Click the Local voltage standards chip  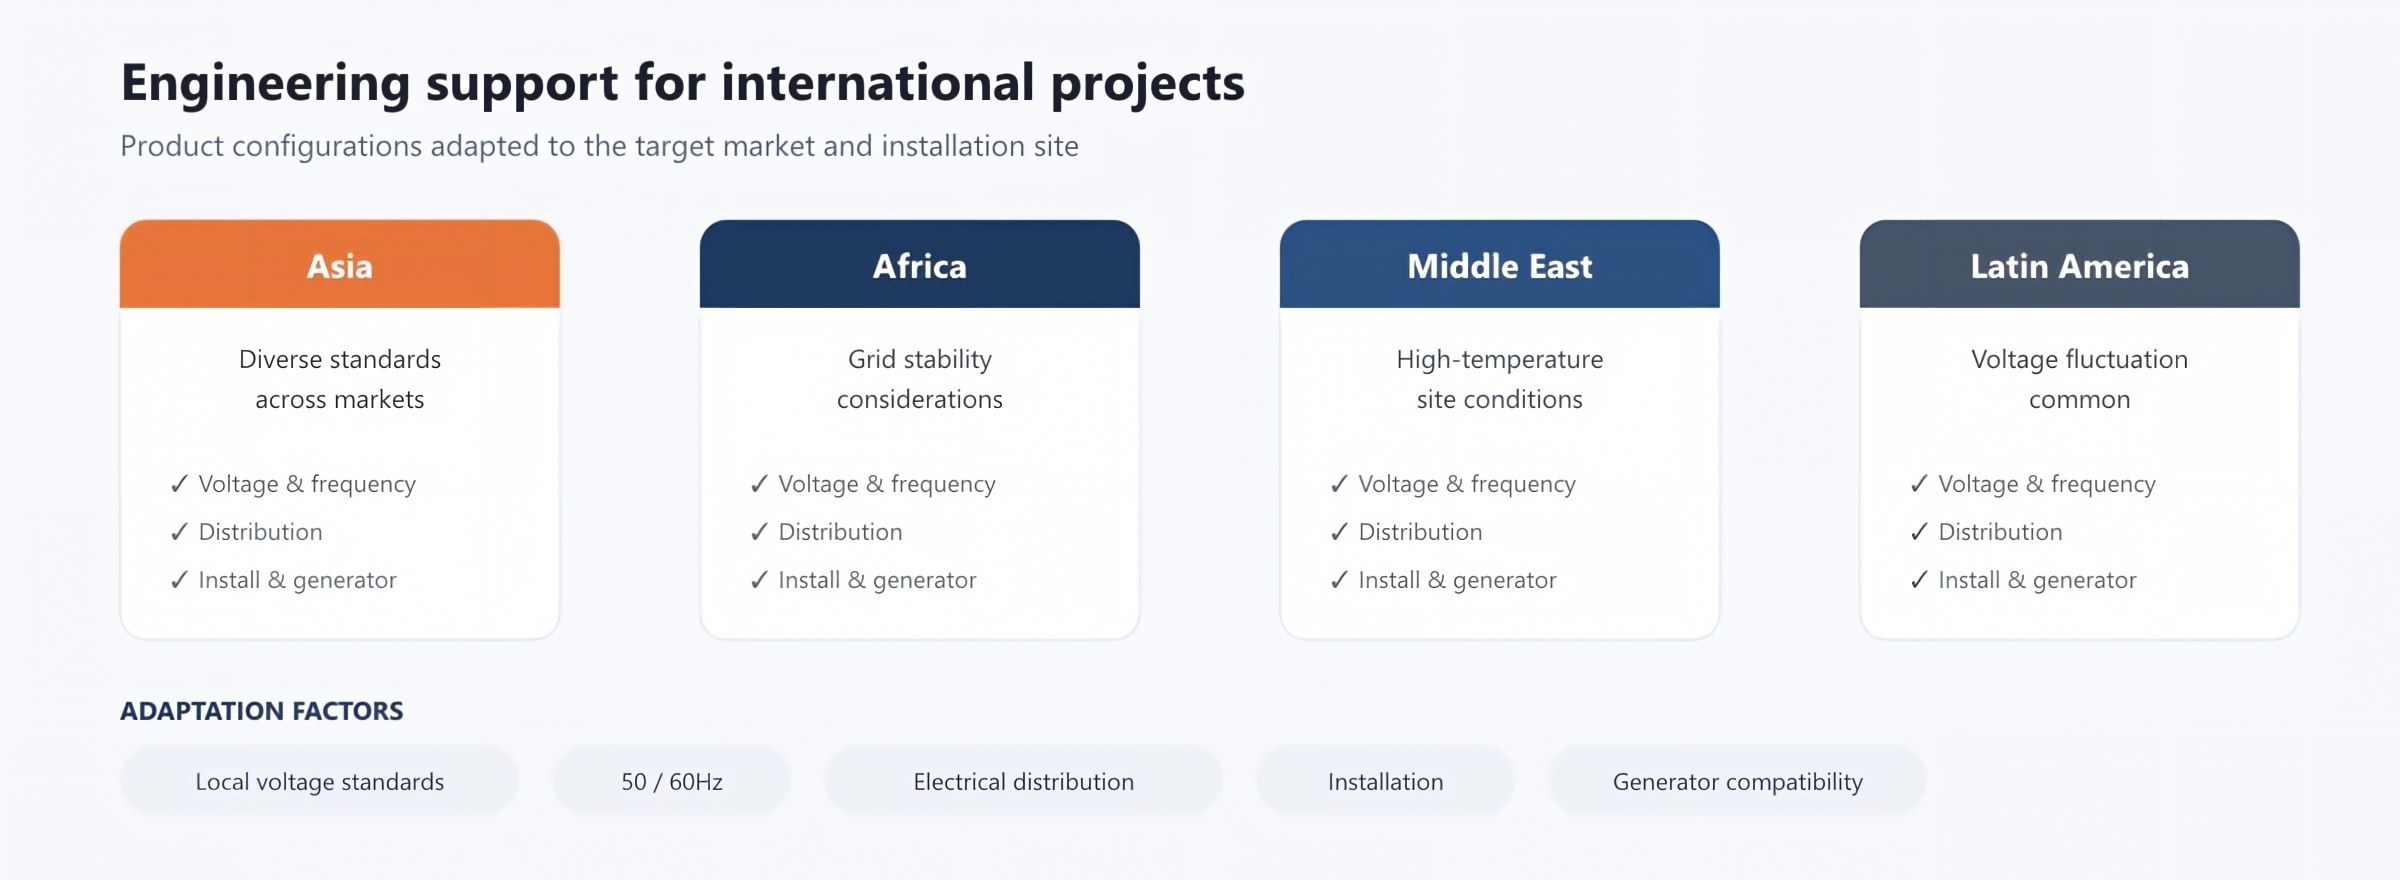[319, 781]
